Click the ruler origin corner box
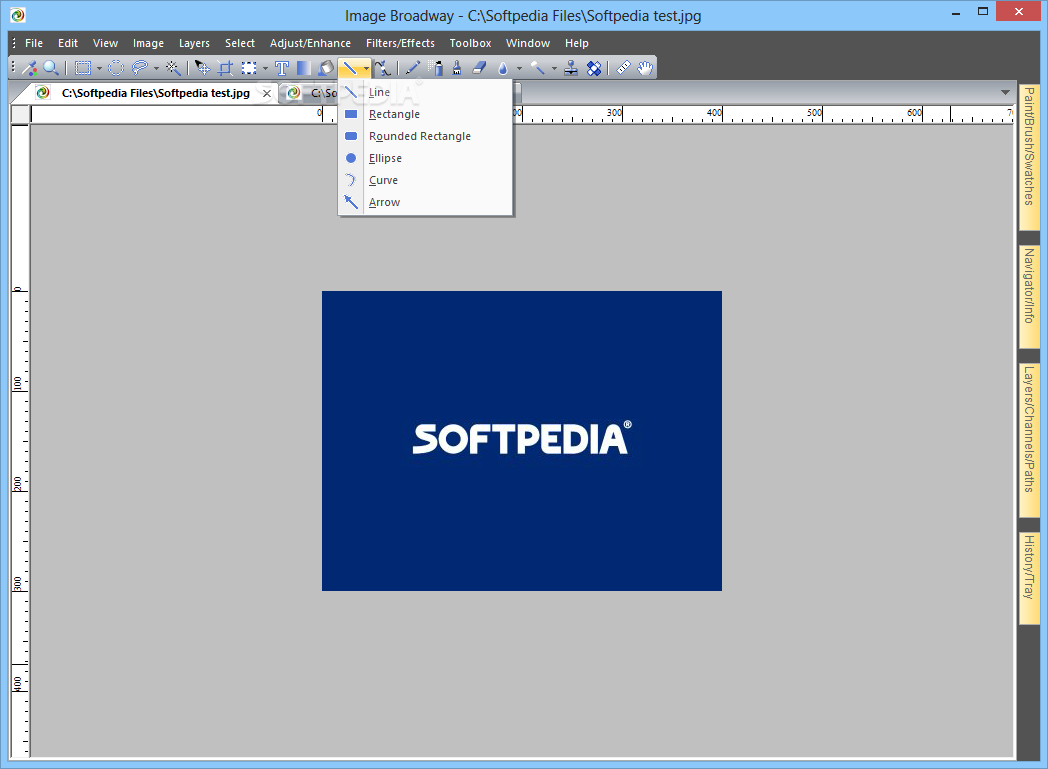Viewport: 1048px width, 769px height. (20, 114)
